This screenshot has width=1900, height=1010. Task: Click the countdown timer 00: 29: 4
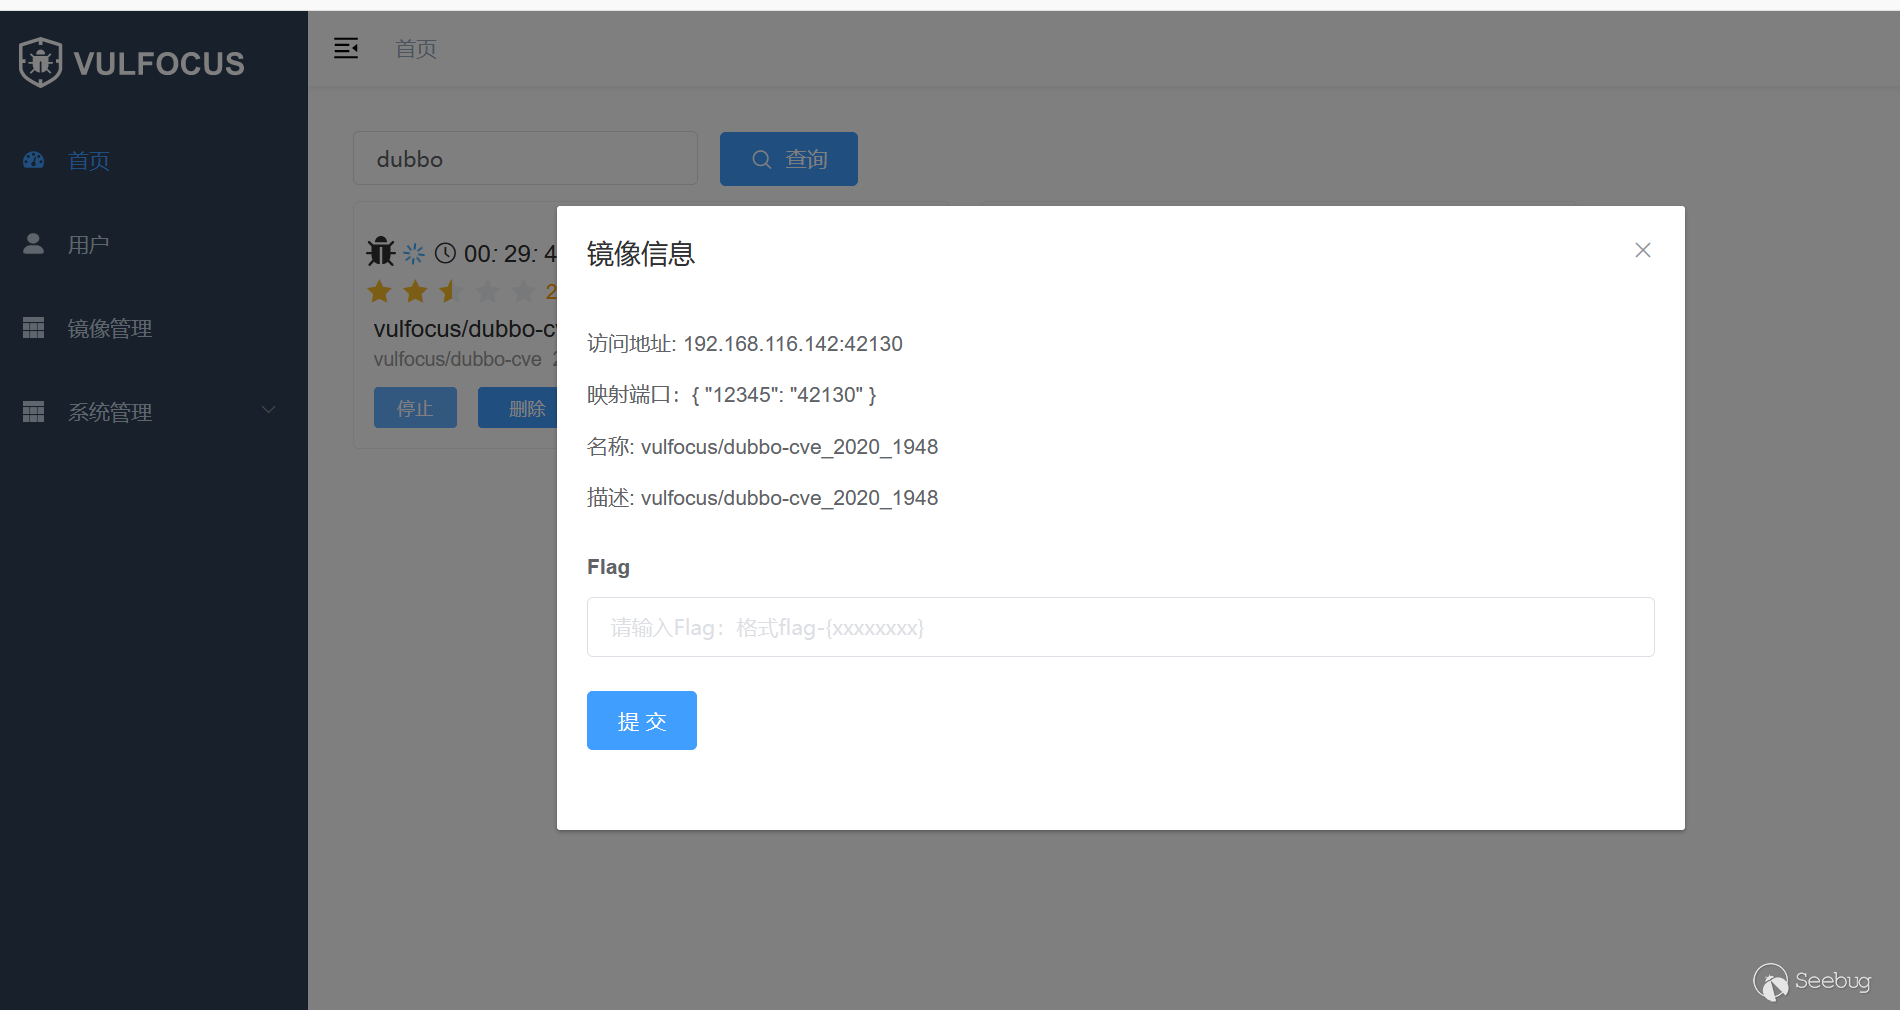pyautogui.click(x=510, y=254)
